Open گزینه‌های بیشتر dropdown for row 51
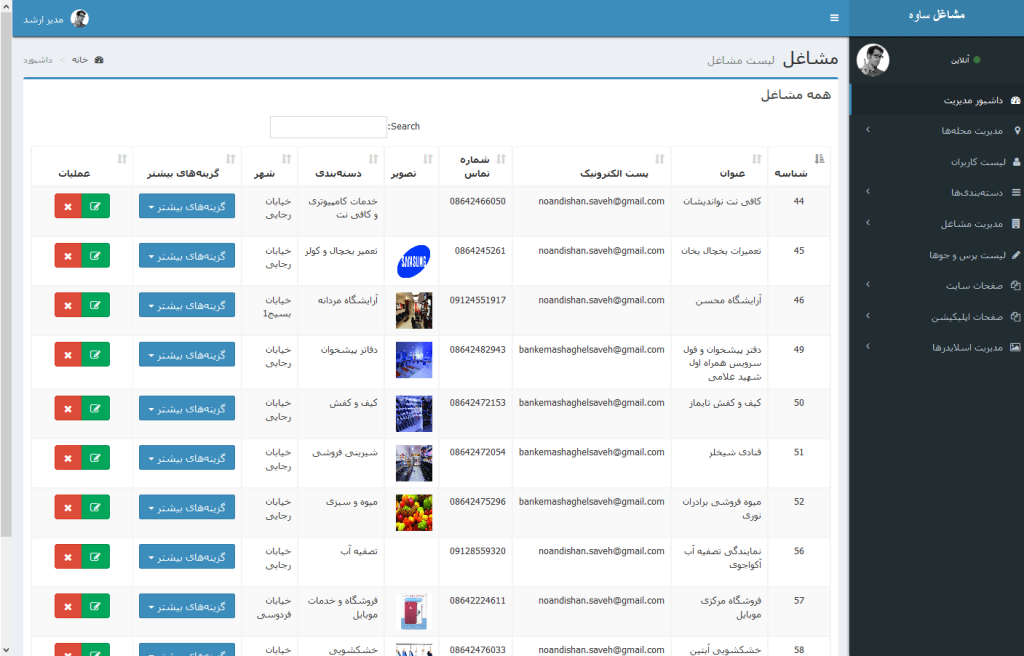The width and height of the screenshot is (1024, 656). [x=187, y=458]
